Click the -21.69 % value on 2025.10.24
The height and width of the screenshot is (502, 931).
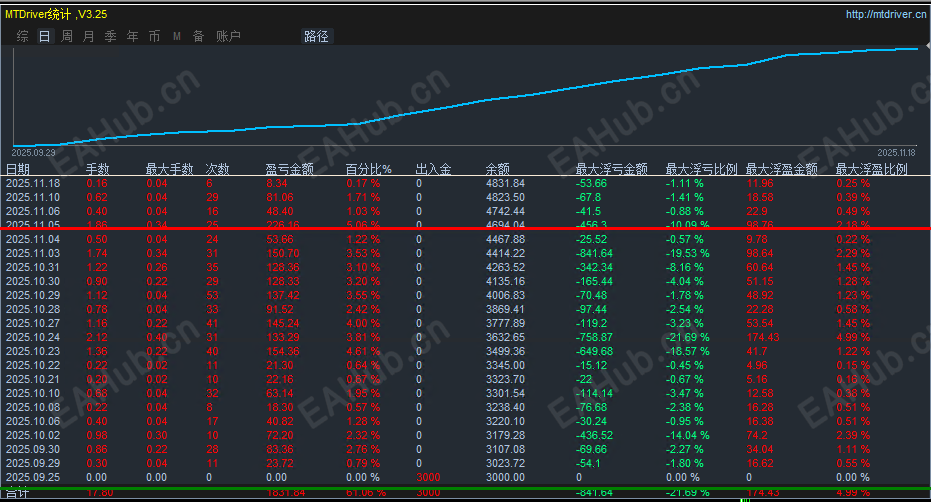click(688, 337)
